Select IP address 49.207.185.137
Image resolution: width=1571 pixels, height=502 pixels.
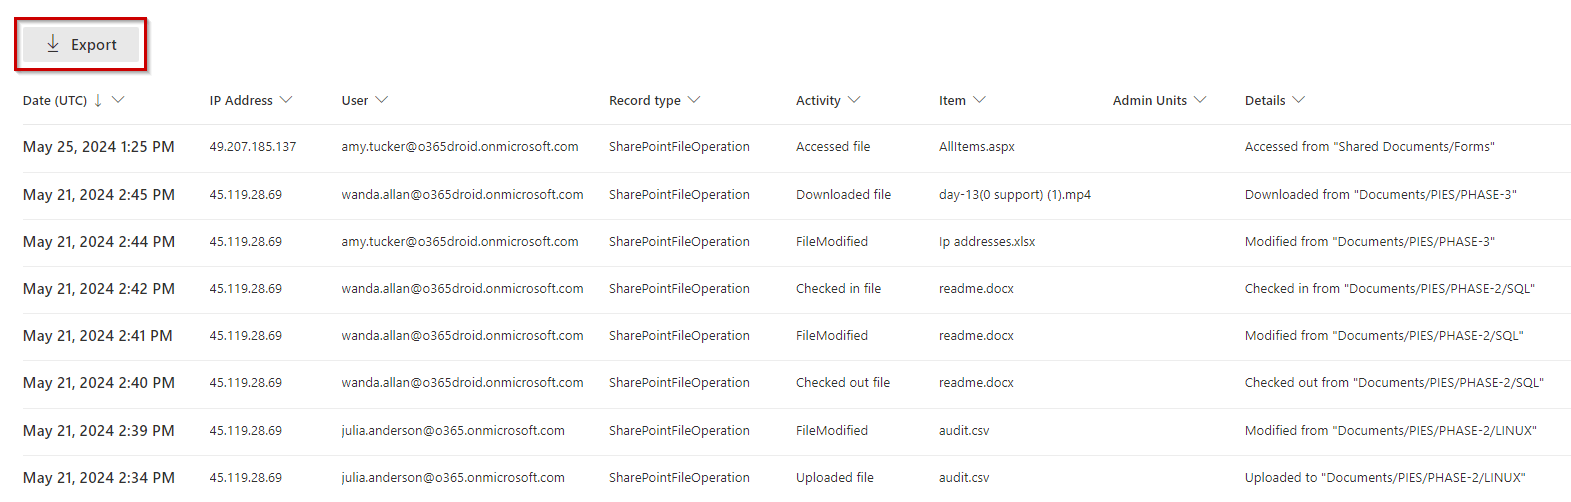[x=253, y=147]
